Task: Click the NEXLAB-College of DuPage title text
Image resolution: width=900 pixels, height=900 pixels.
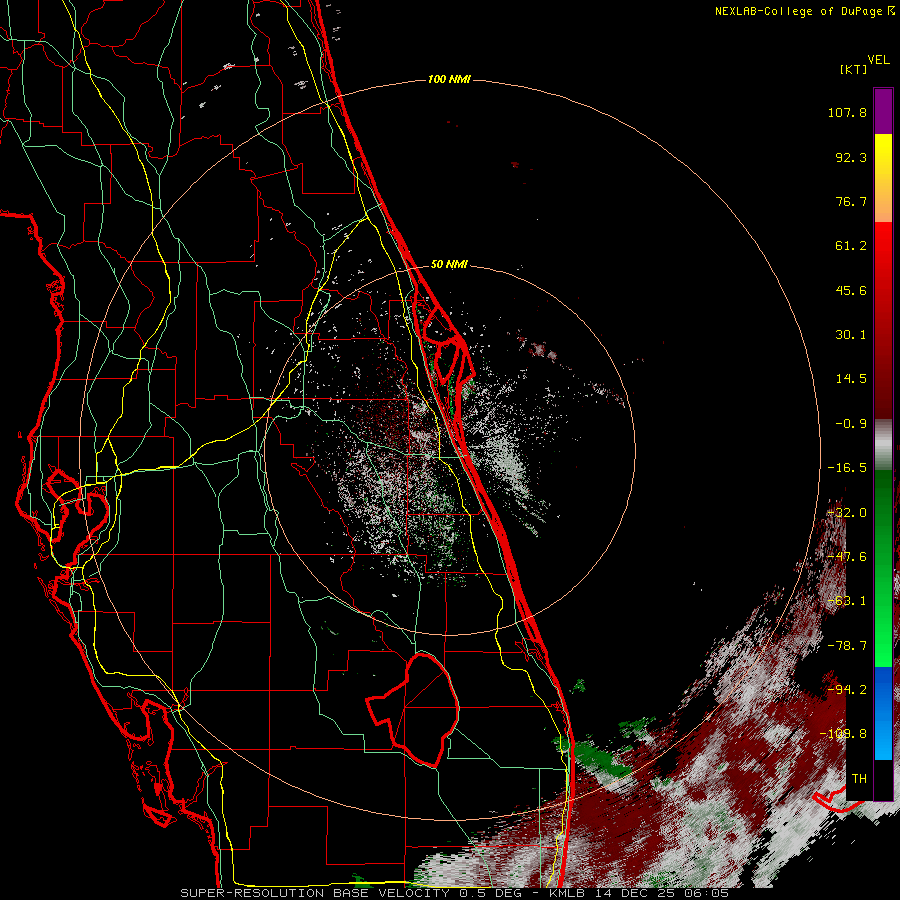Action: pos(799,11)
